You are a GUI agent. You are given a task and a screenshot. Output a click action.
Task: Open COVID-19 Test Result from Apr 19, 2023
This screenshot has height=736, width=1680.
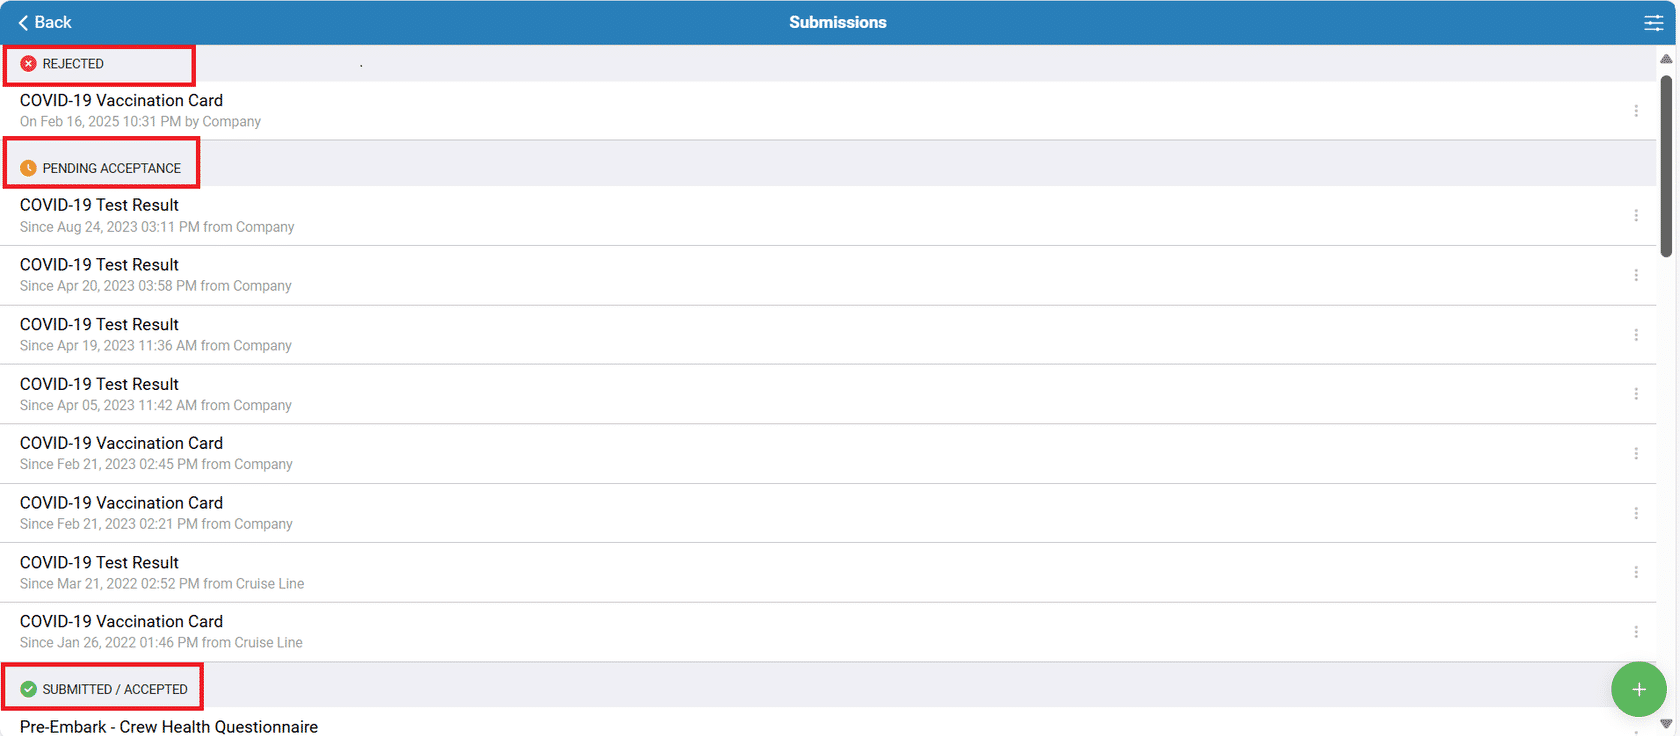point(828,335)
